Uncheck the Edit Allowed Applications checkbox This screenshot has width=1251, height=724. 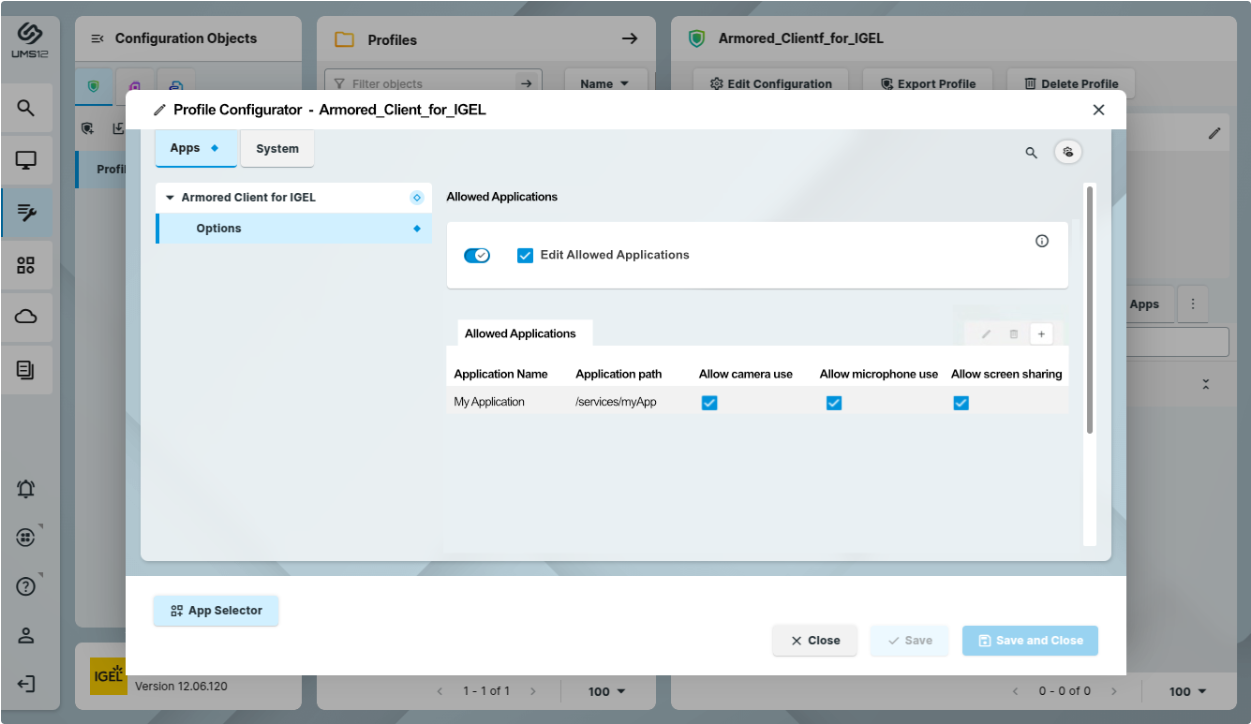[525, 256]
